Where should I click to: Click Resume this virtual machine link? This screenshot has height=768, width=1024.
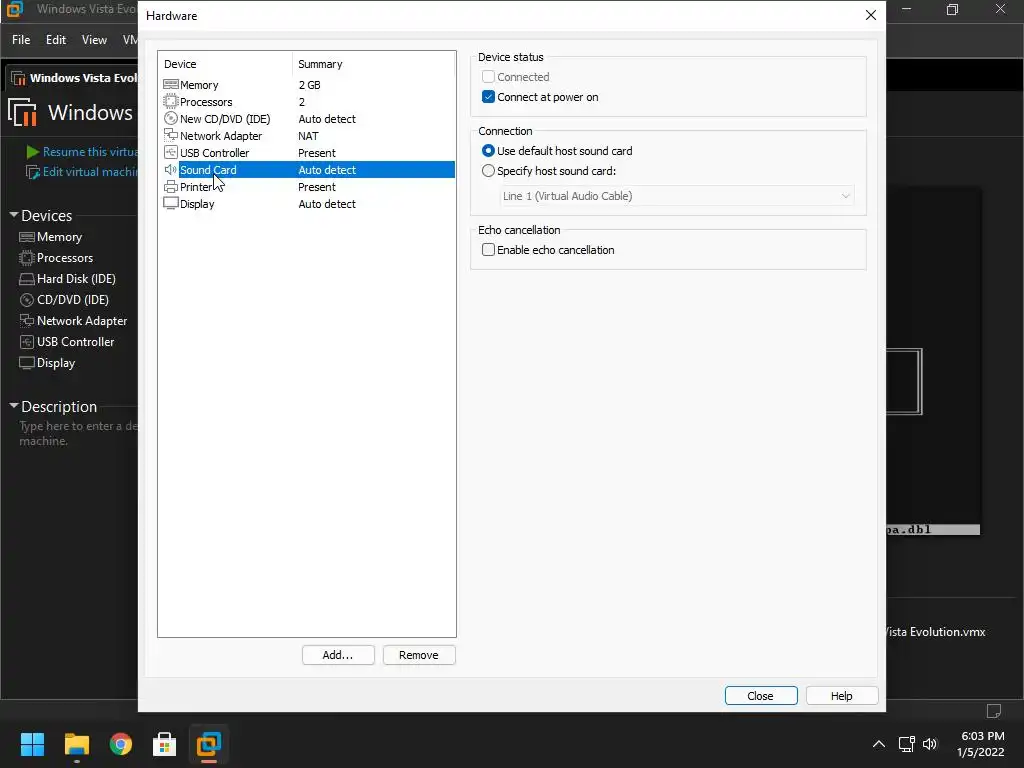point(90,152)
